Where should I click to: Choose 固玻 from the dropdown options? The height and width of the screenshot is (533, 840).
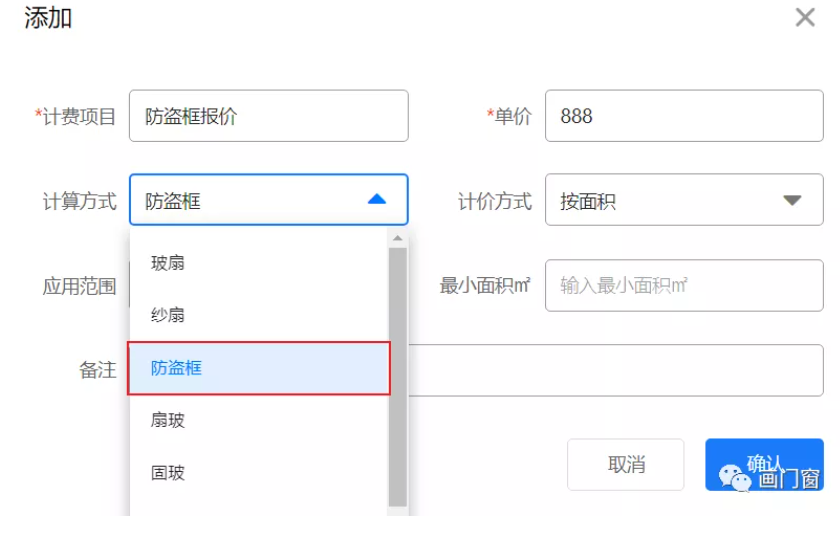(167, 472)
